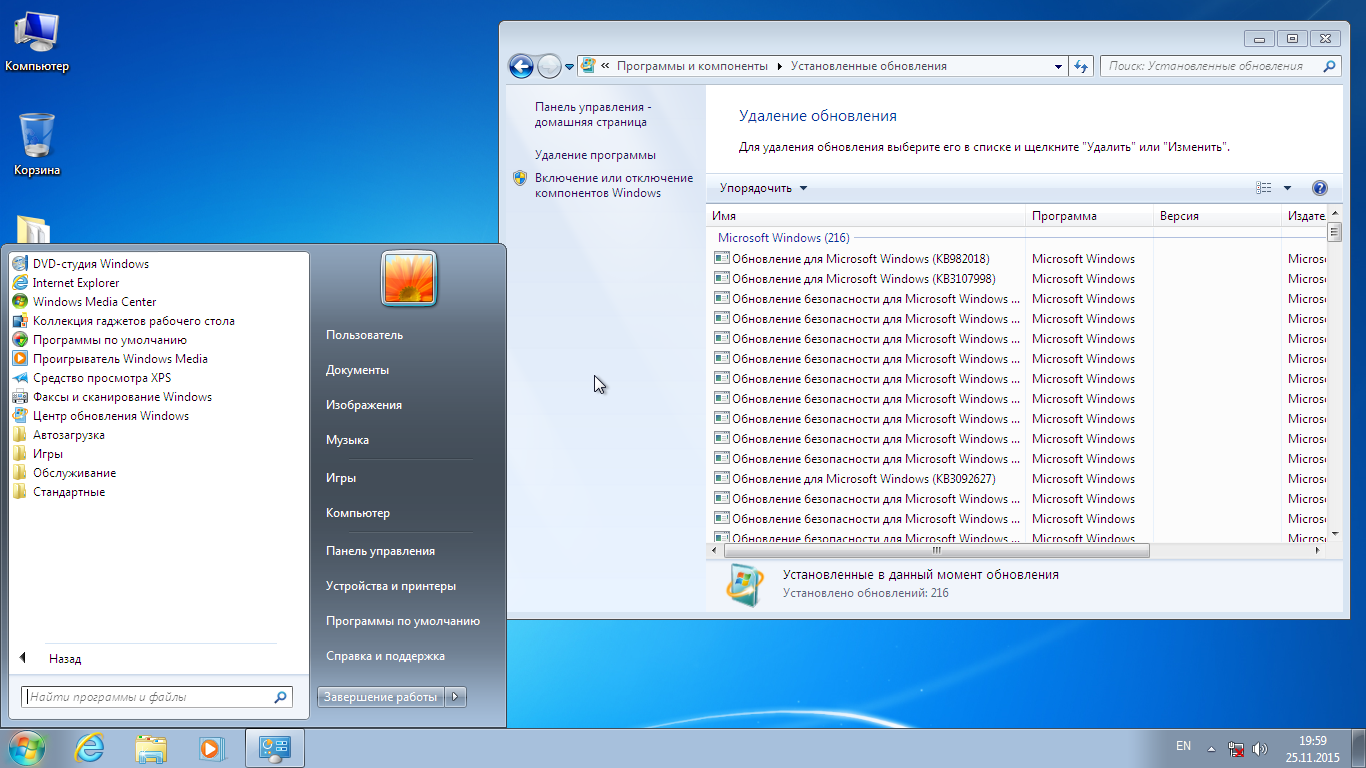Open the Упорядочить dropdown menu
Image resolution: width=1366 pixels, height=768 pixels.
(763, 188)
